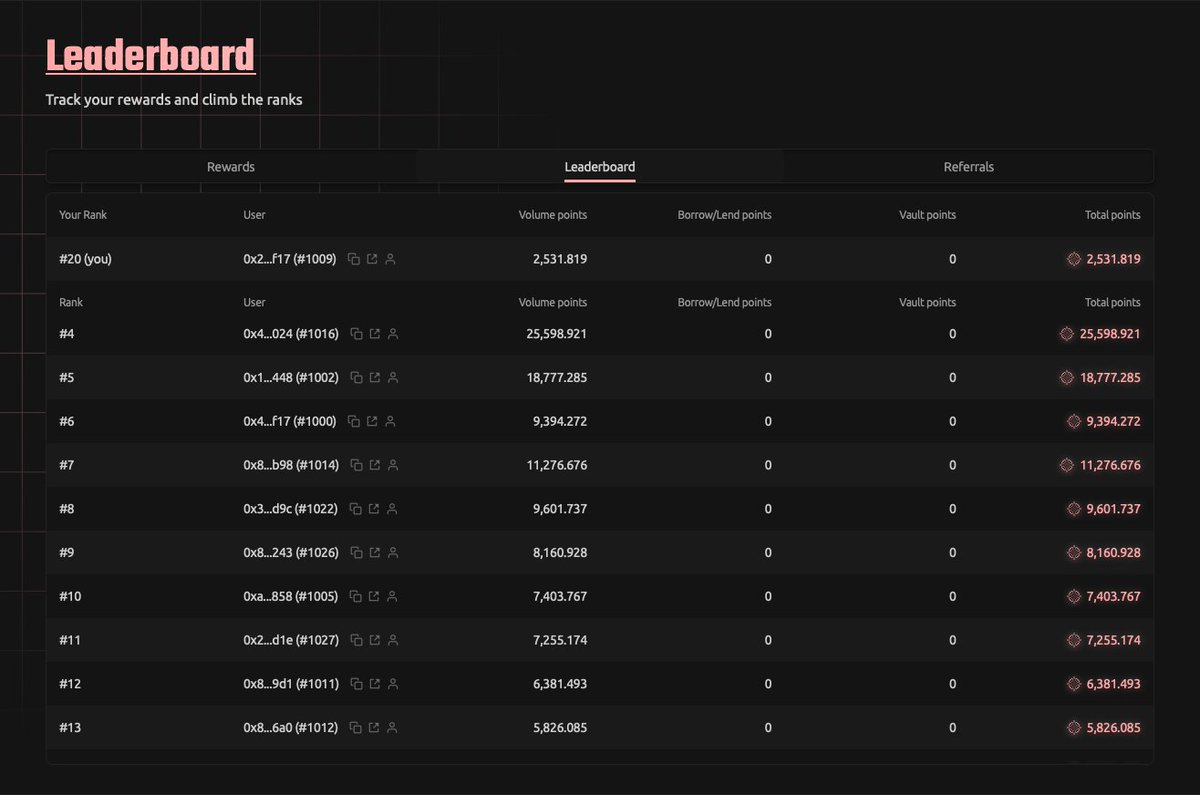This screenshot has width=1200, height=795.
Task: Click volume points value 18,777.285
Action: [x=557, y=378]
